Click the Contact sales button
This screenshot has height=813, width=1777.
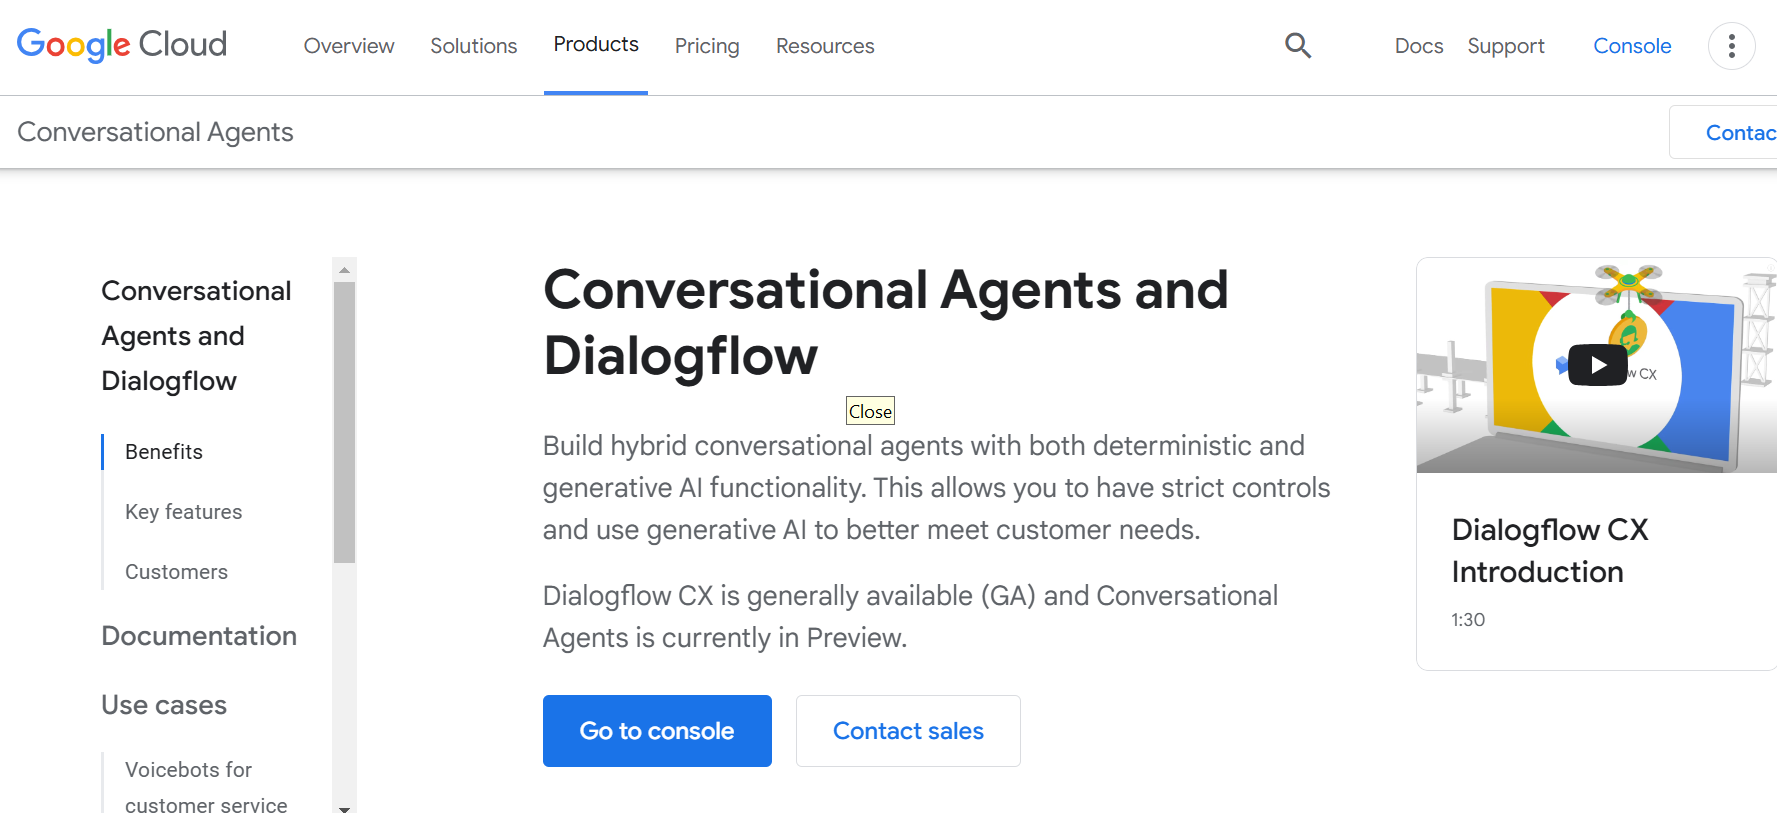pos(908,731)
